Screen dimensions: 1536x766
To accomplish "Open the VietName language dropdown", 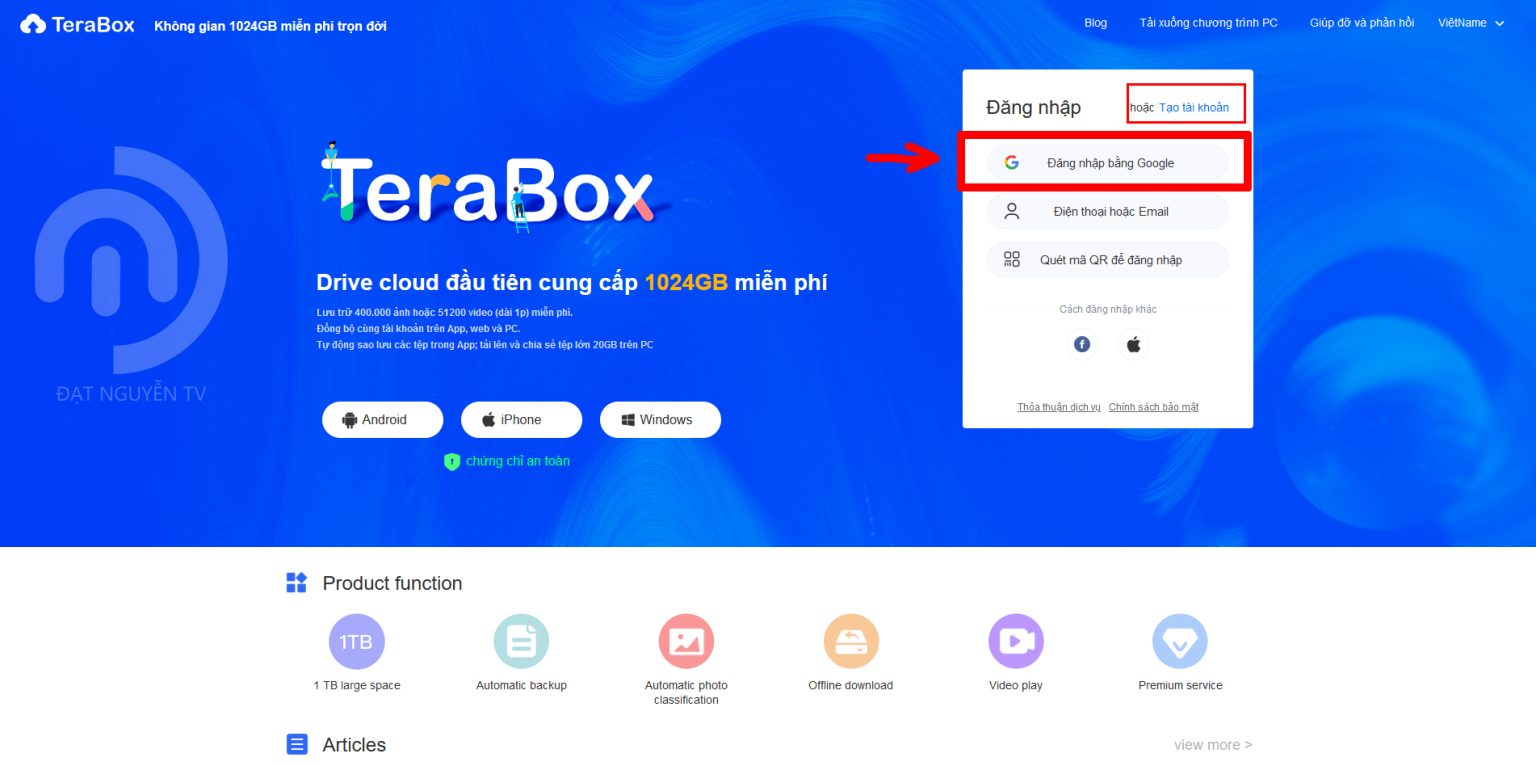I will pyautogui.click(x=1470, y=22).
